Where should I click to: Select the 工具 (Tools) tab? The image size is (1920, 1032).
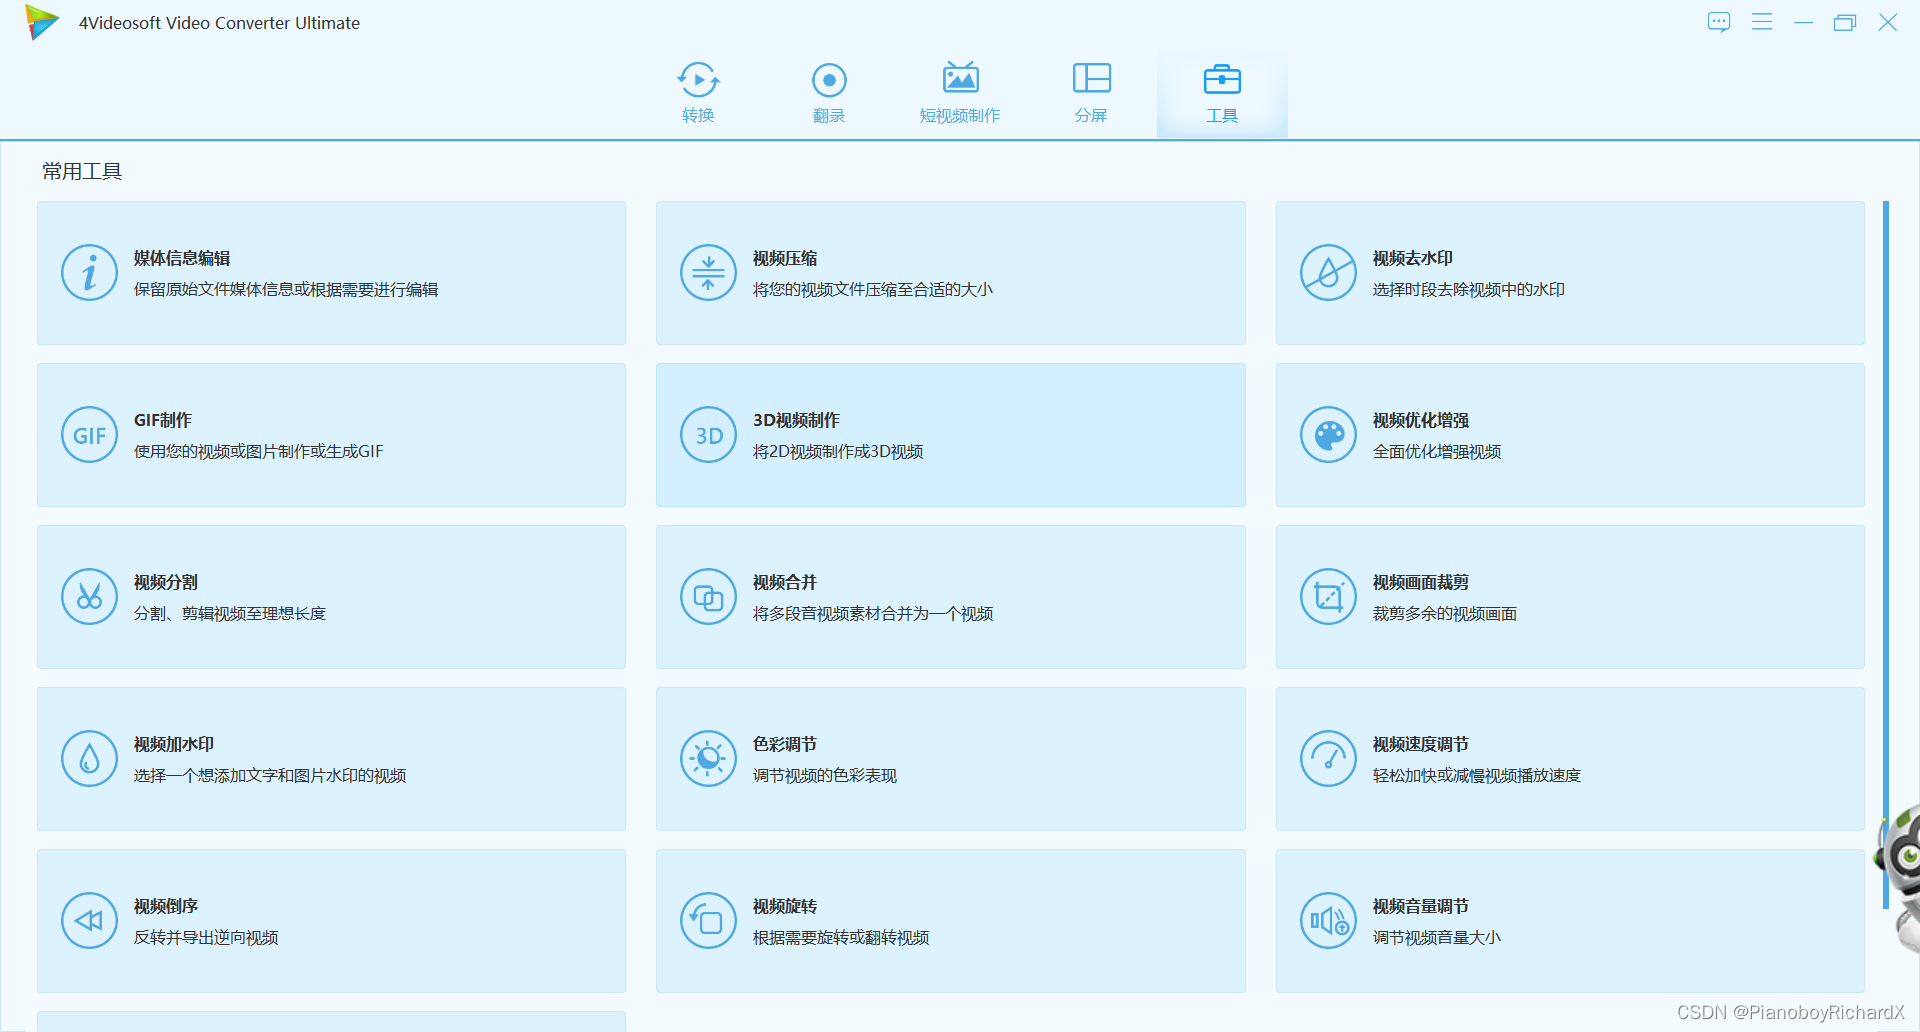click(x=1222, y=94)
